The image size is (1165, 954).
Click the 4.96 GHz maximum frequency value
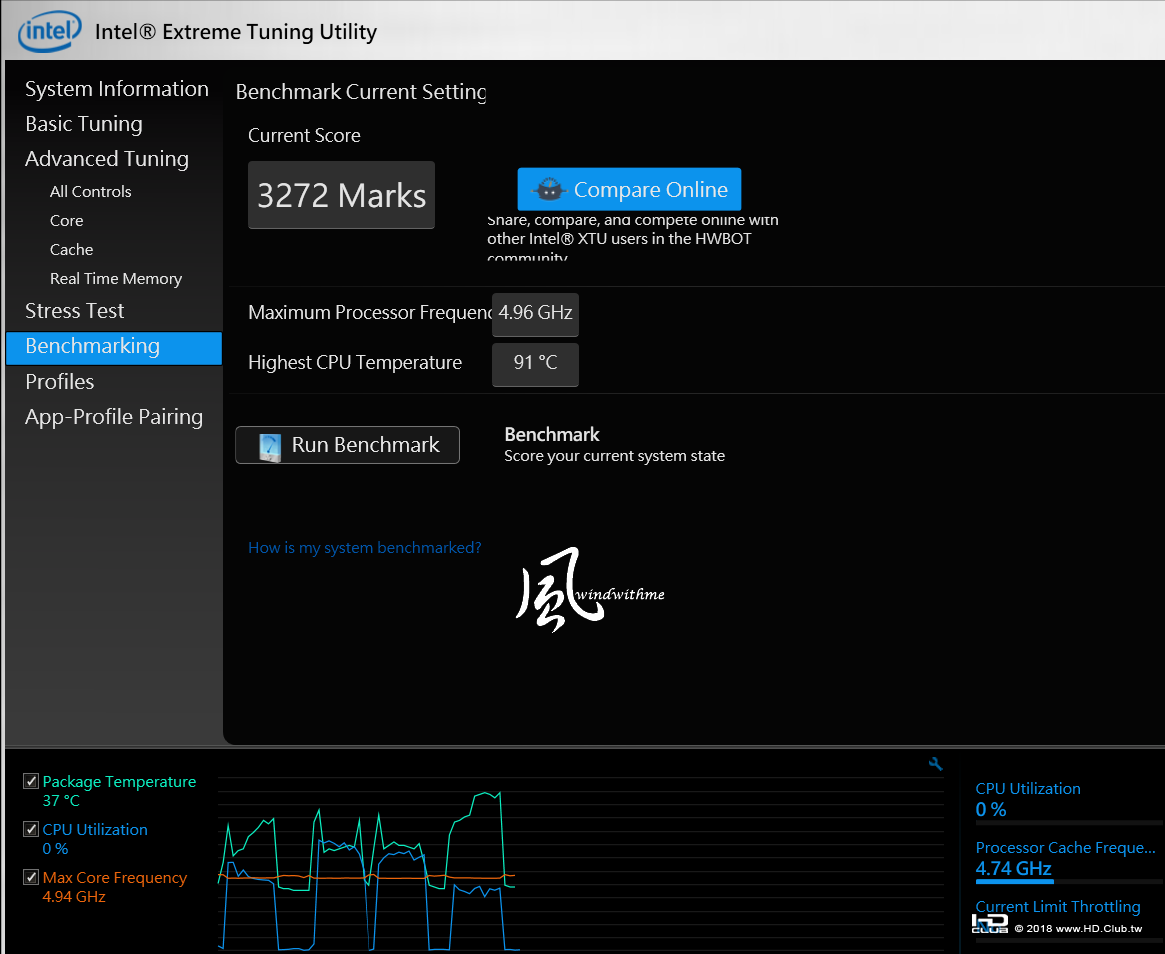point(535,314)
